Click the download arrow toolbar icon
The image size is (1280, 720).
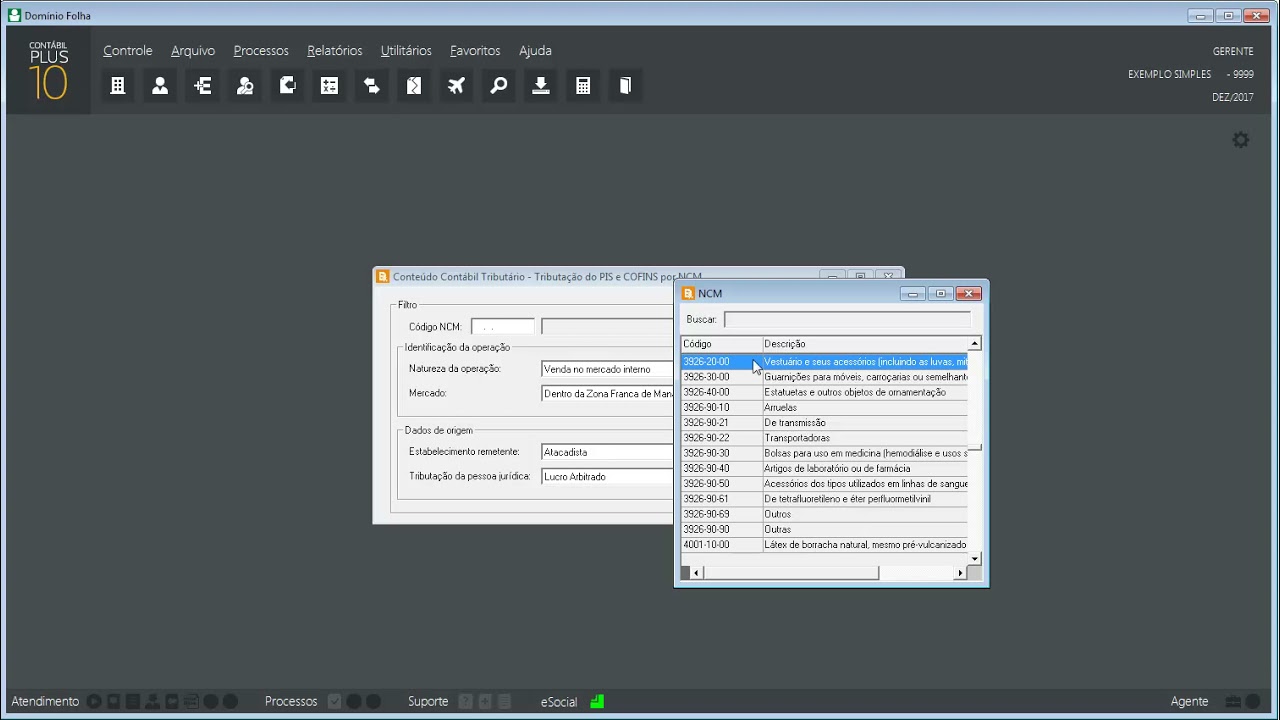coord(541,86)
